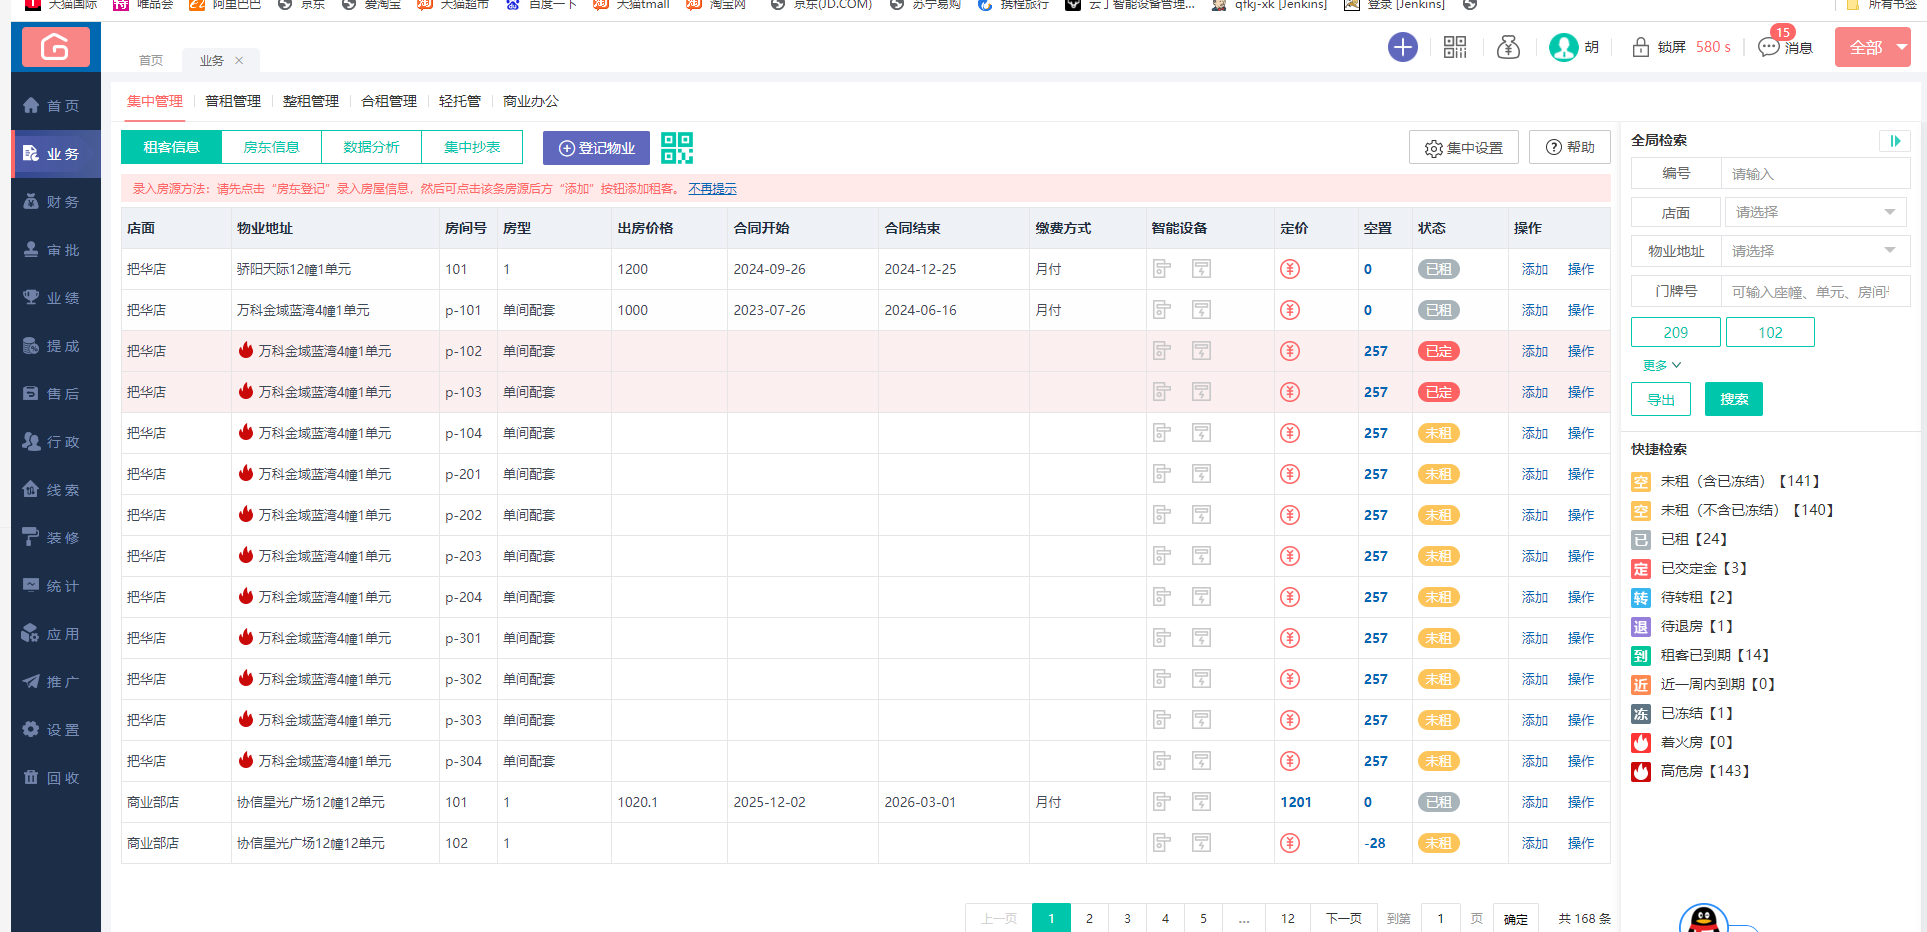
Task: Open 提成 in left sidebar
Action: [x=56, y=345]
